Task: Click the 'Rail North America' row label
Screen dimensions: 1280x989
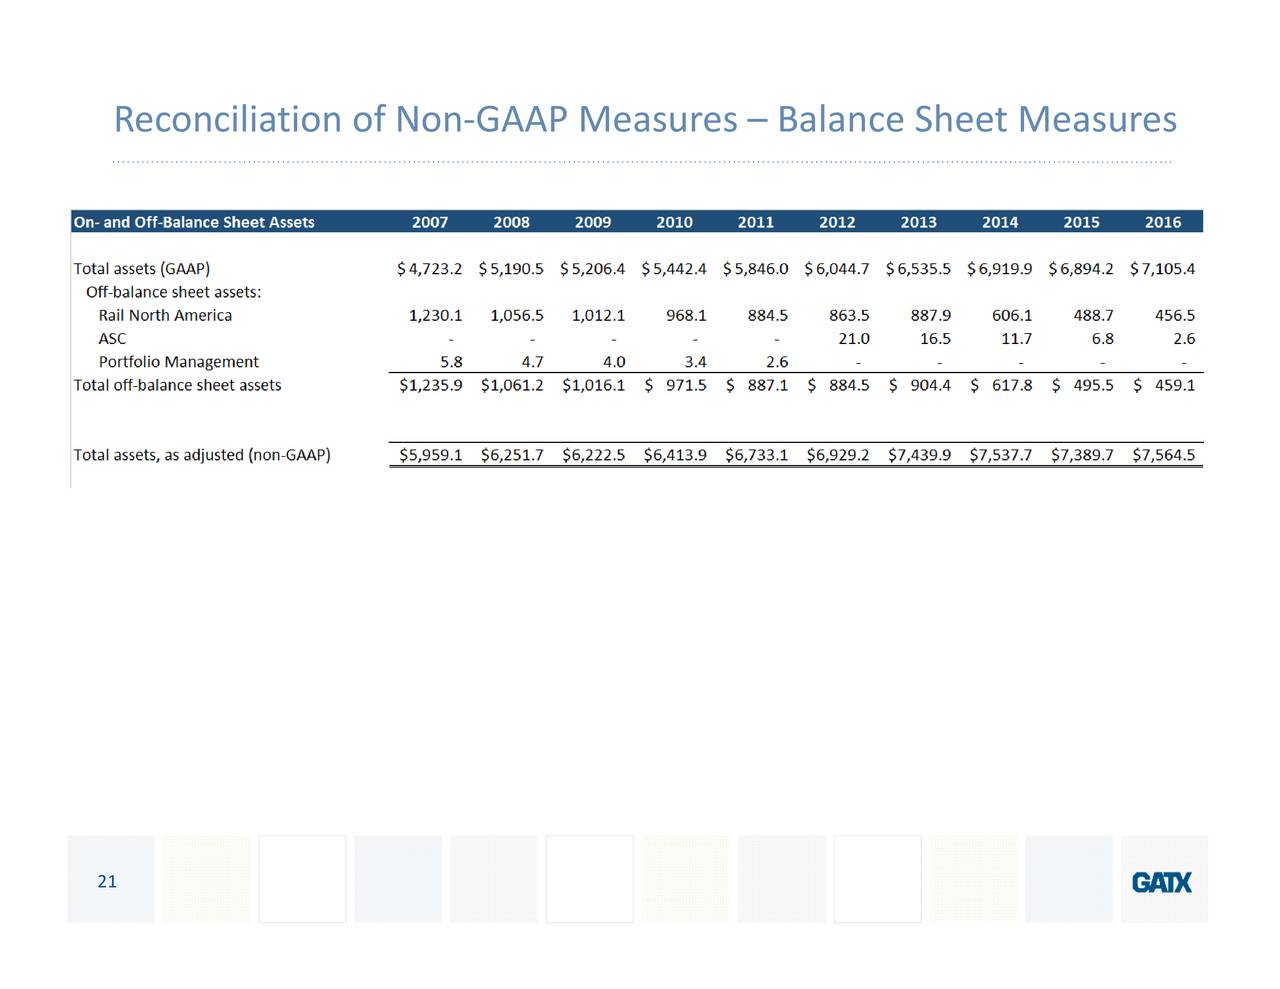Action: tap(165, 315)
